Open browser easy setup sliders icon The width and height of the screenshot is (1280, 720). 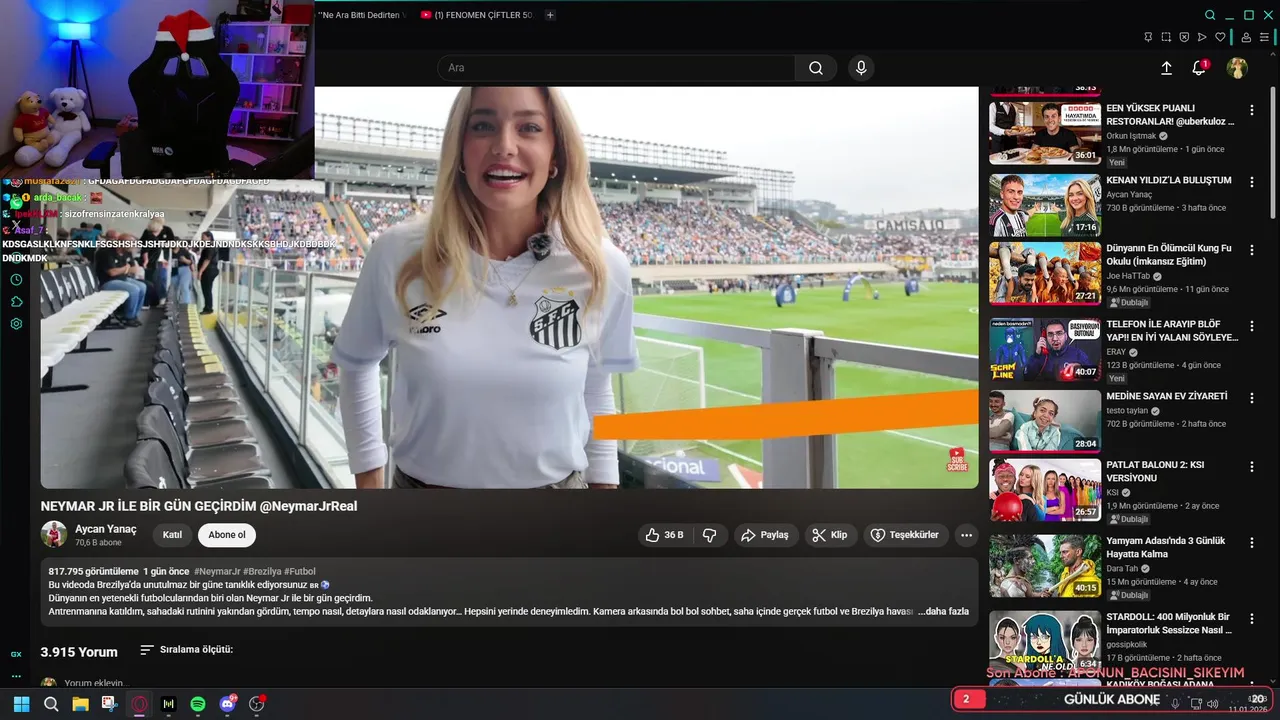[1264, 37]
